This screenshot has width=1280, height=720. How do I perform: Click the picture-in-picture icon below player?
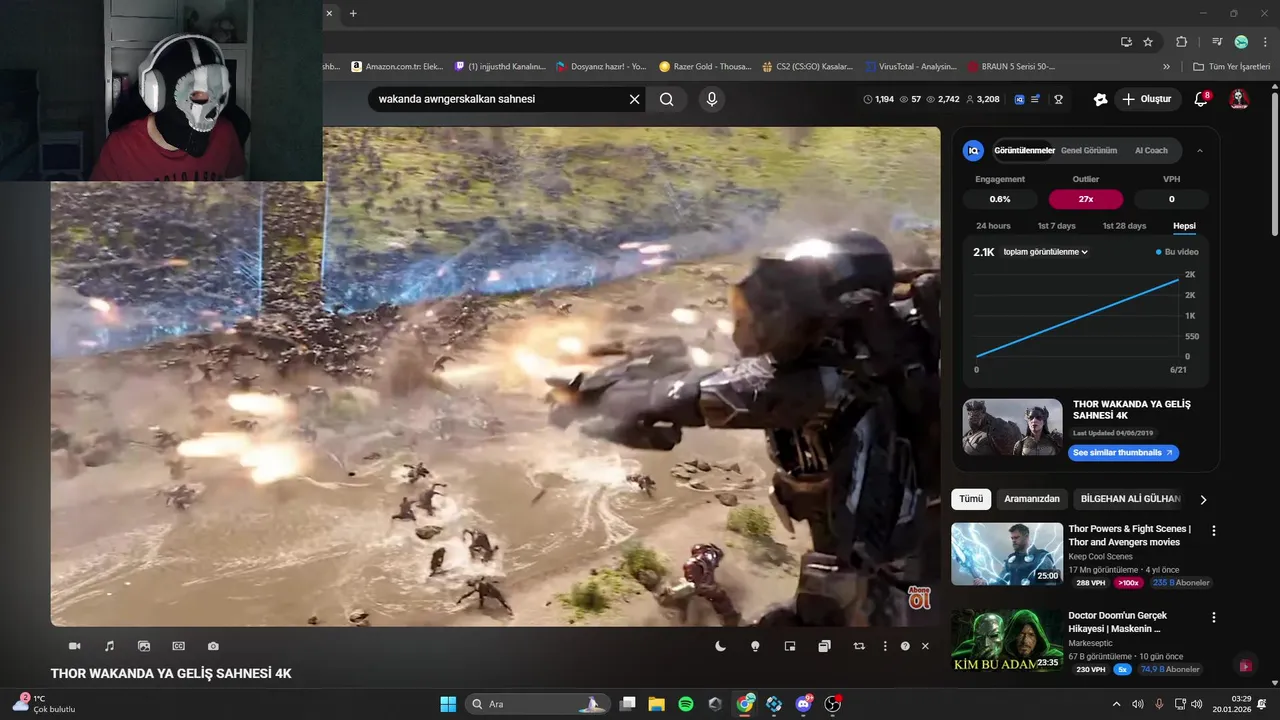click(790, 646)
